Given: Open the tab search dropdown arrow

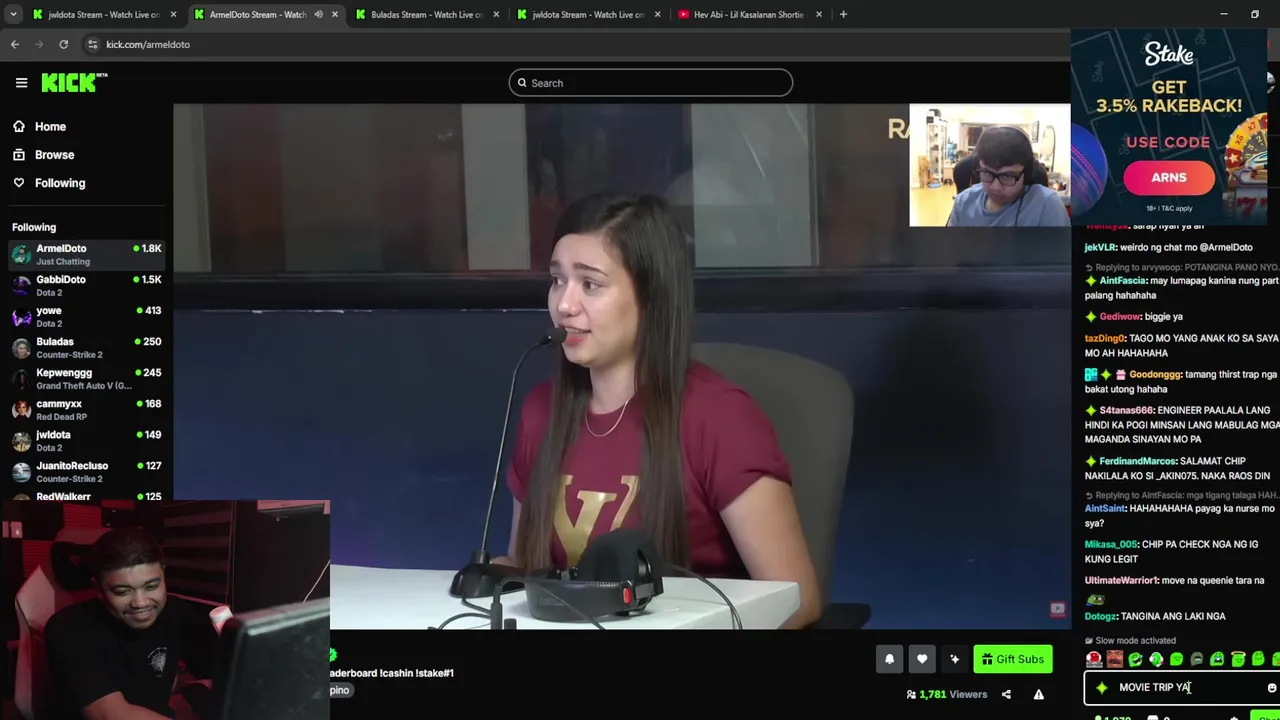Looking at the screenshot, I should [15, 14].
